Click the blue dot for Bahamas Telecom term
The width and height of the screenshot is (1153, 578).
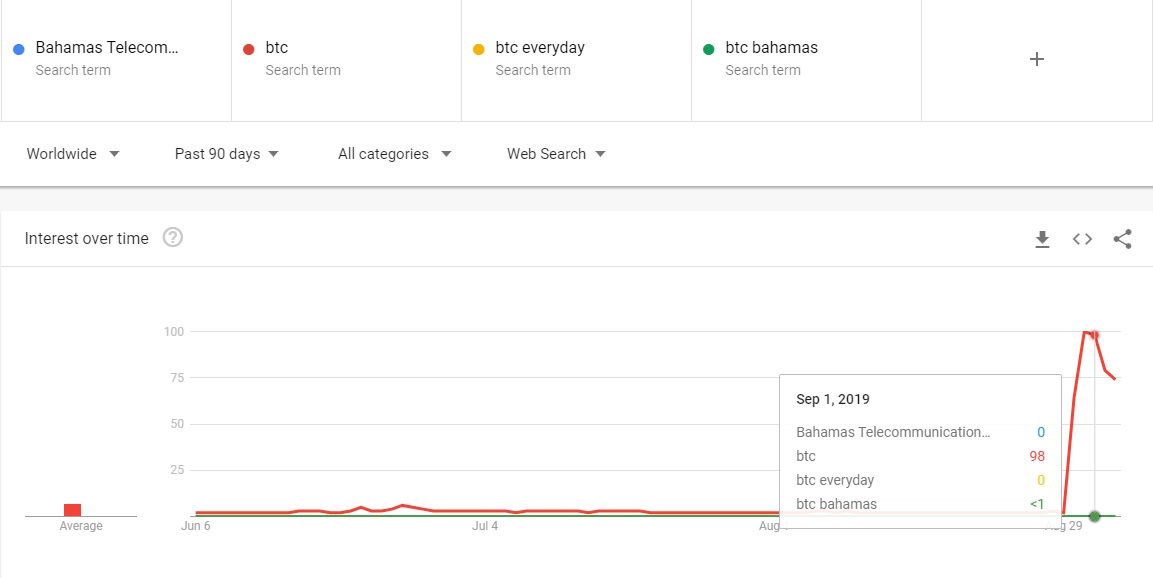19,49
